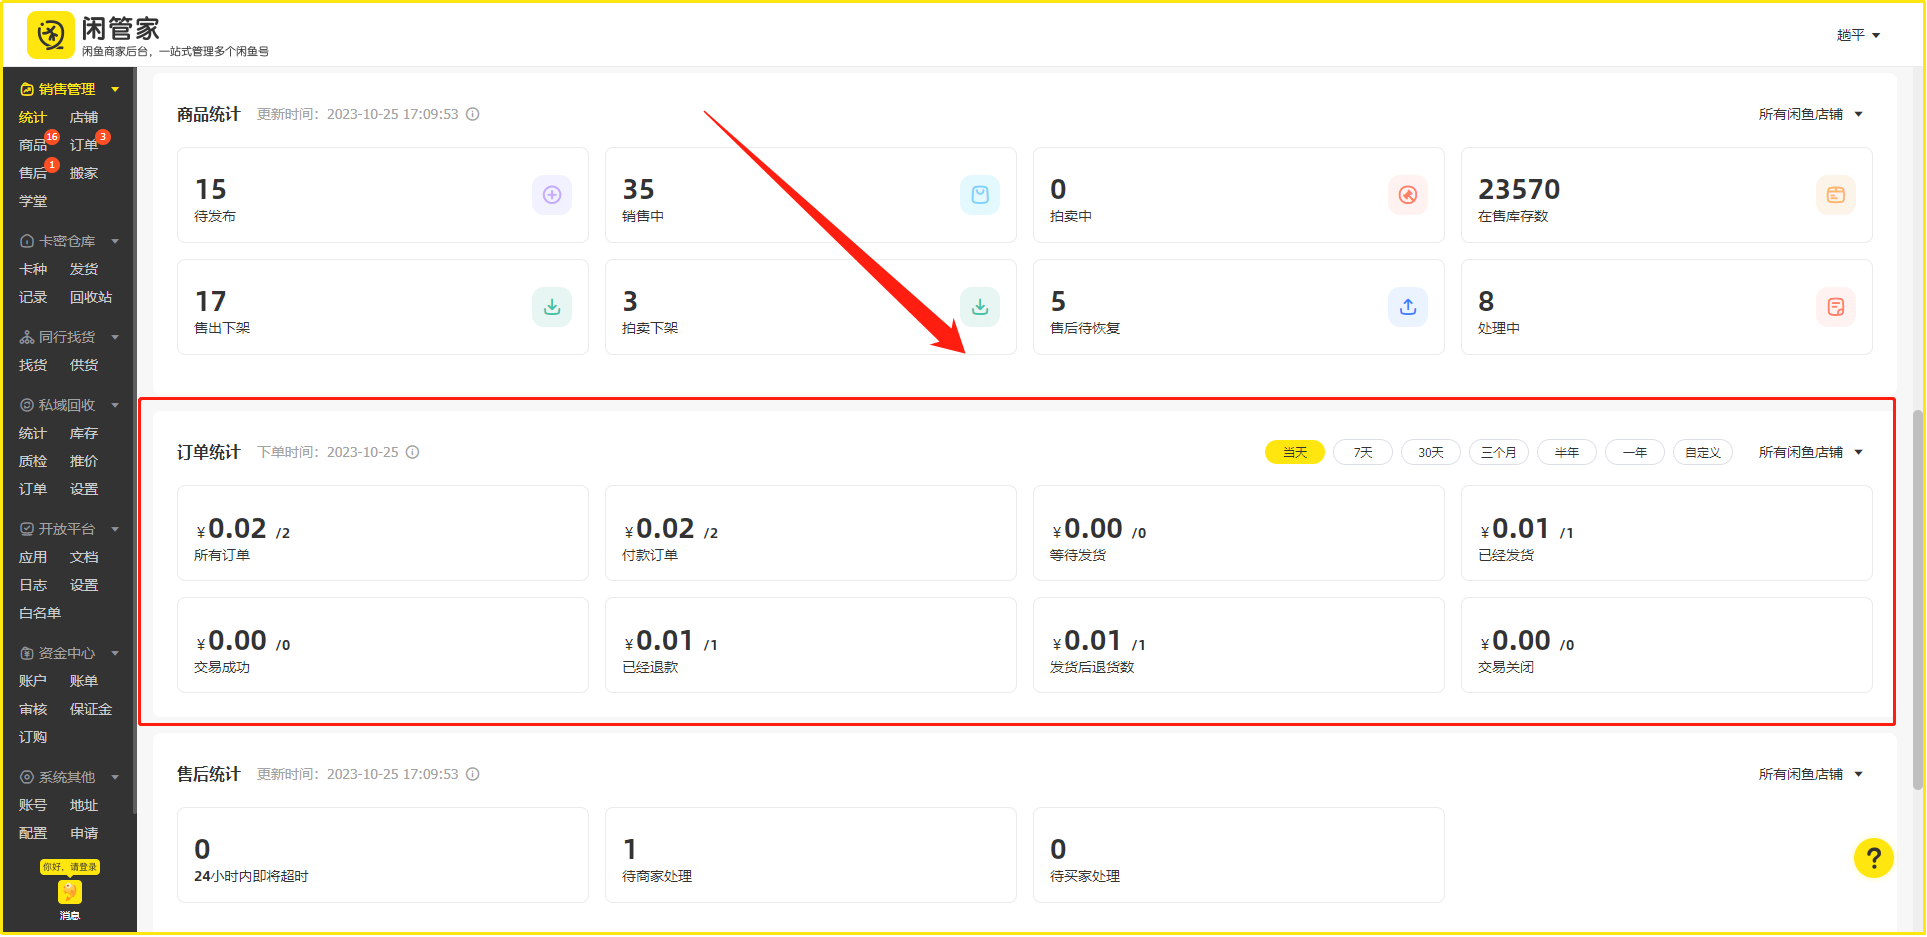Click info icon next to 商品统计 update time
This screenshot has height=937, width=1927.
point(473,114)
